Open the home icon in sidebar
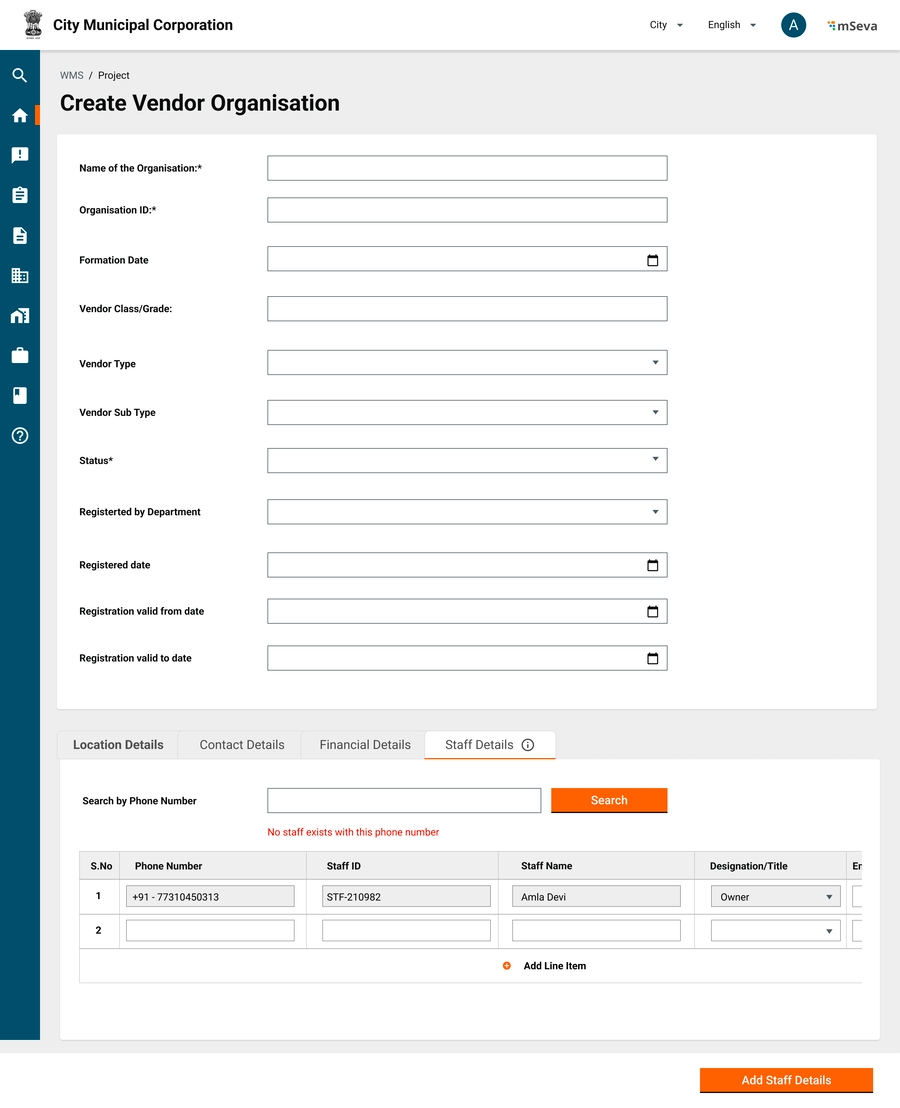The image size is (900, 1108). 19,116
